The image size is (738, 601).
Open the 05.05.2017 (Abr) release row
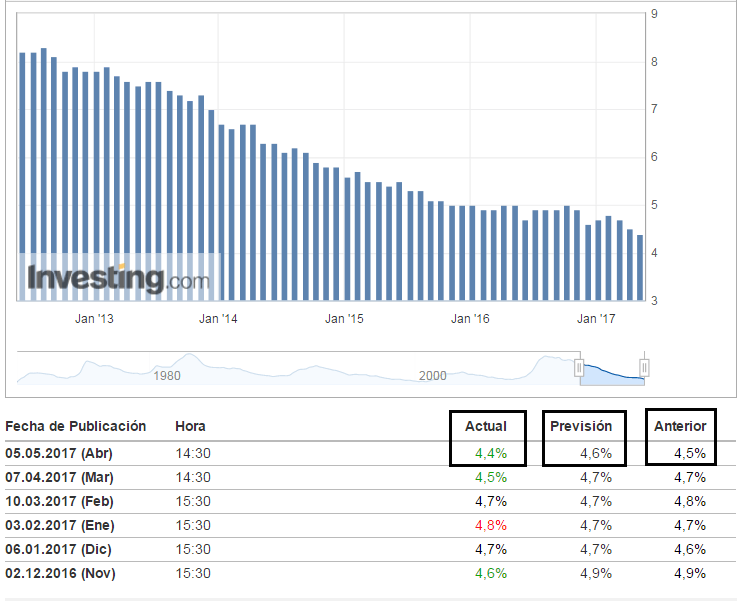pyautogui.click(x=60, y=453)
